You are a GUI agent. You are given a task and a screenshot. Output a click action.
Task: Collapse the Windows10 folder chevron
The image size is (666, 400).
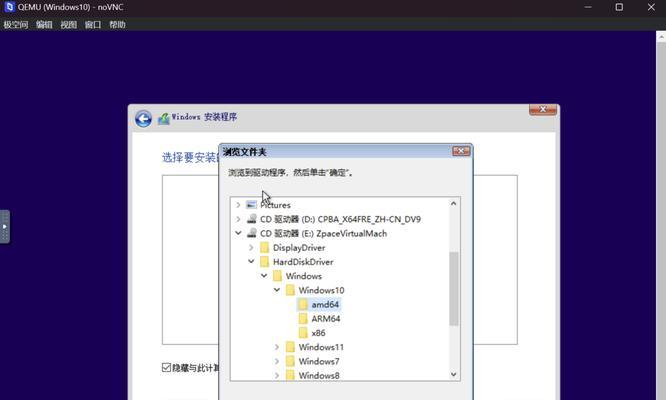click(277, 290)
